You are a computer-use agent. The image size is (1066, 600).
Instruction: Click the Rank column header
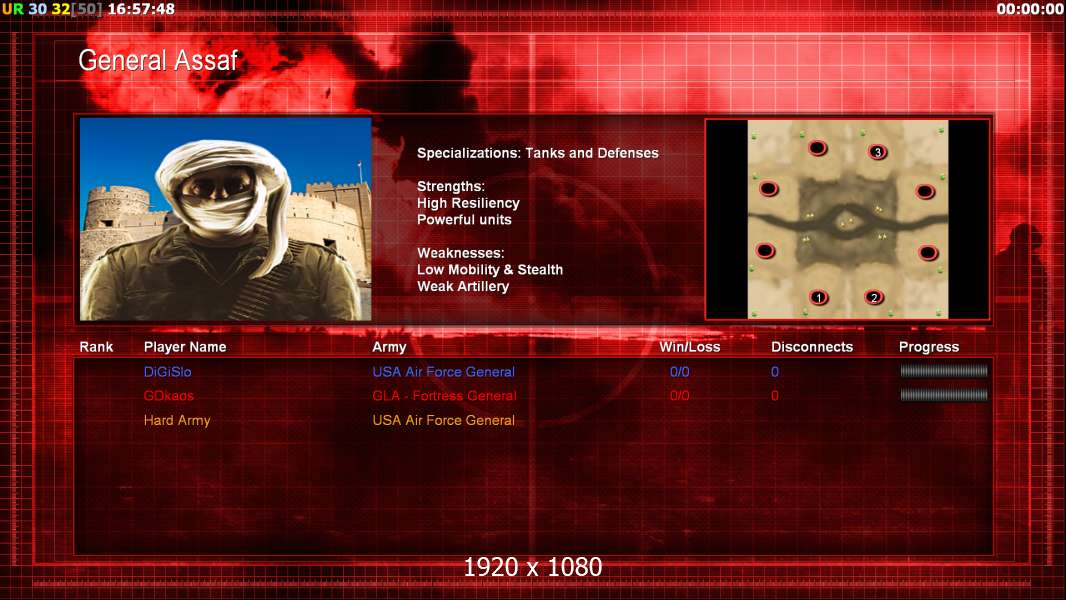(x=96, y=347)
